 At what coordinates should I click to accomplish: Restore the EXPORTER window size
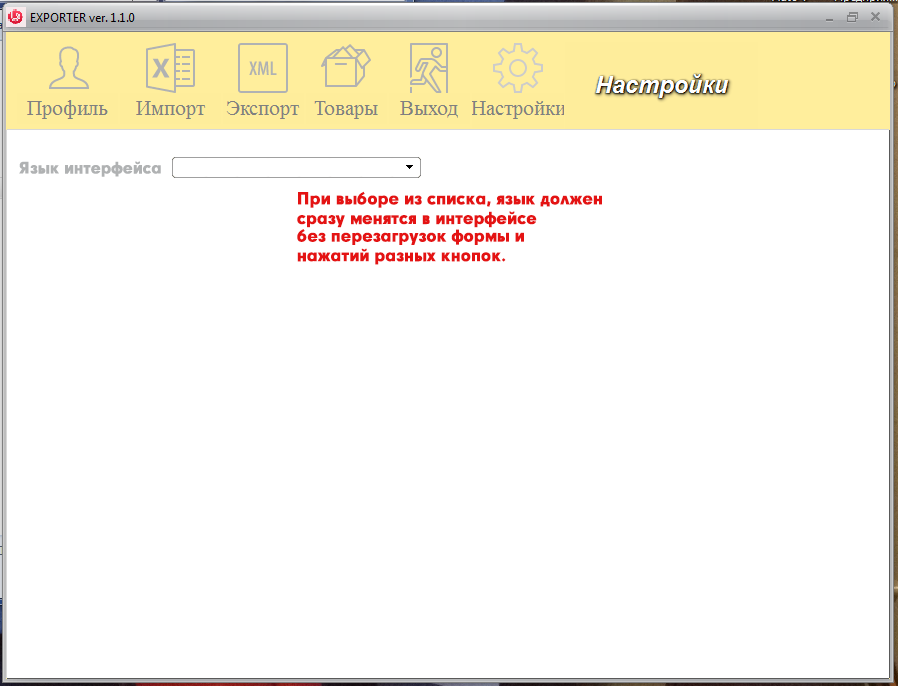coord(852,18)
